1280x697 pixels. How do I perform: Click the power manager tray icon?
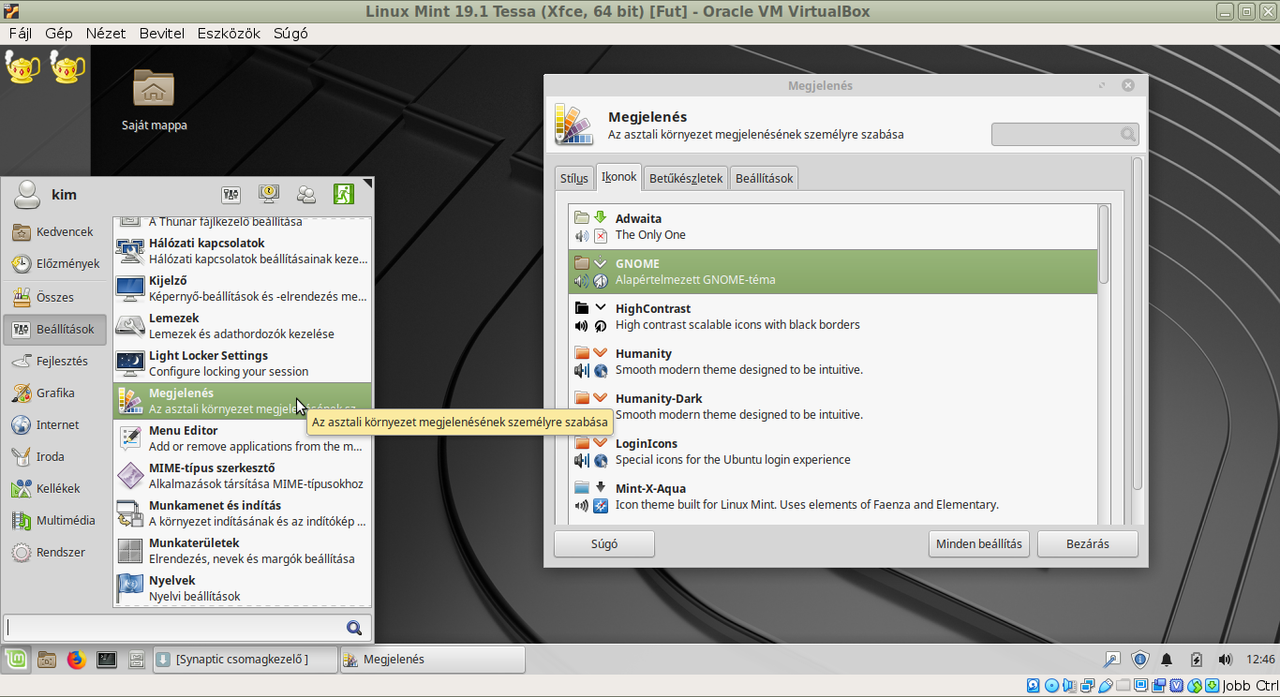point(1196,659)
